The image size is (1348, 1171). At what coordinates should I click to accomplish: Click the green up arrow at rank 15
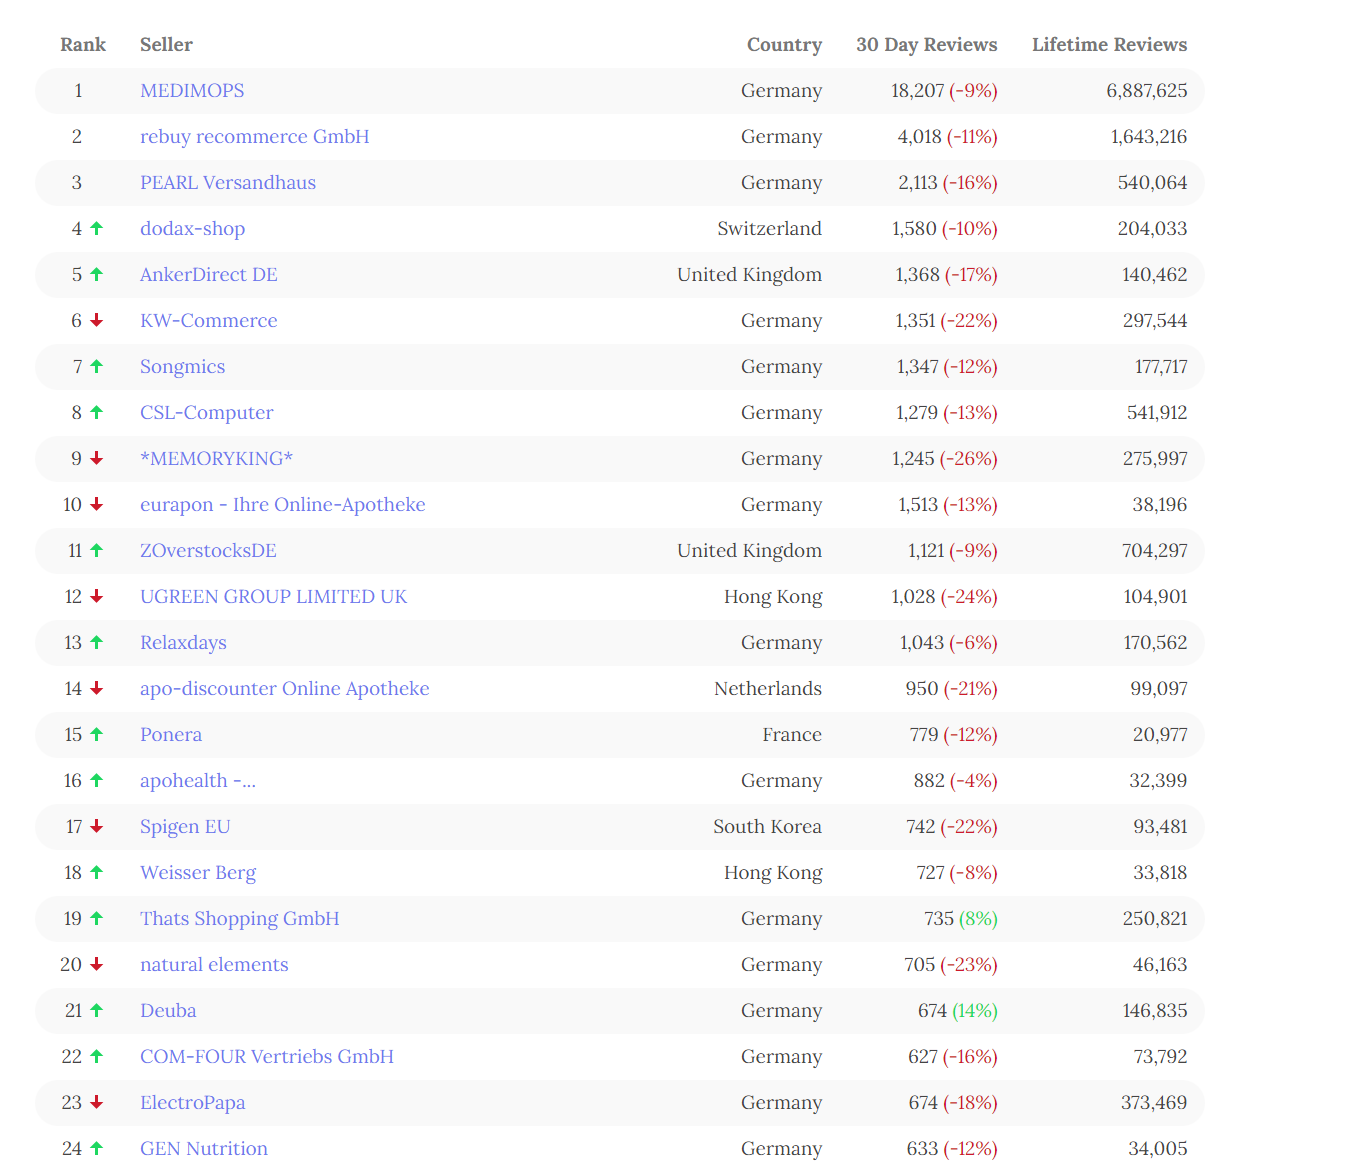click(x=97, y=734)
